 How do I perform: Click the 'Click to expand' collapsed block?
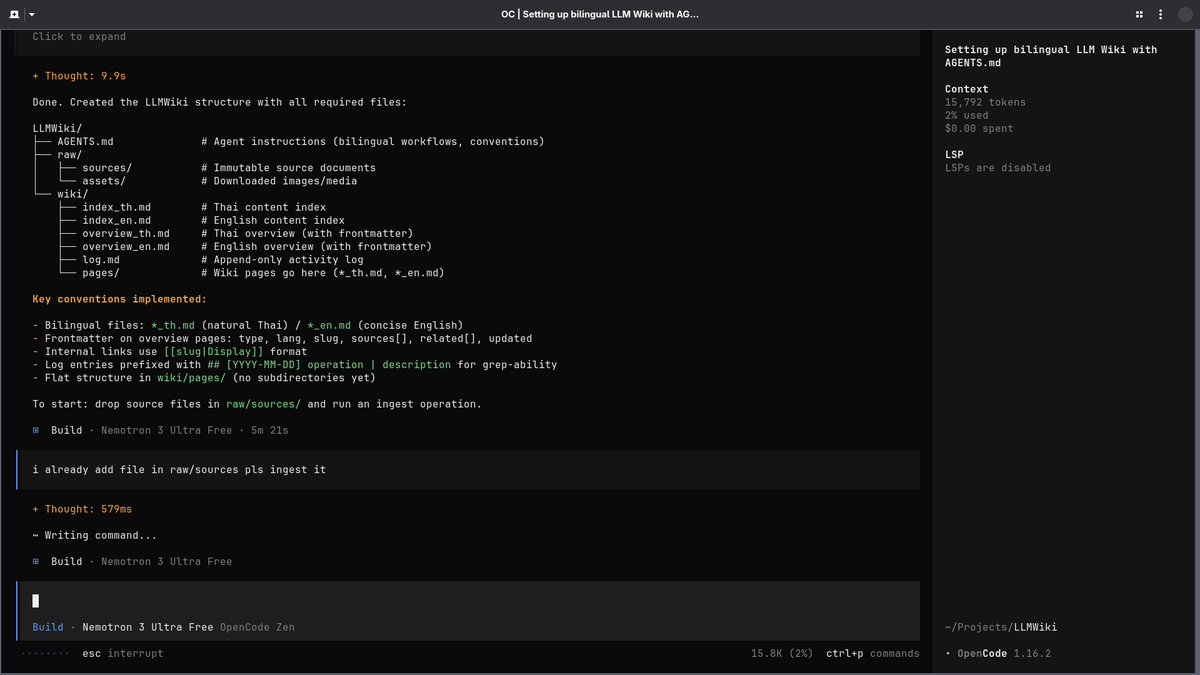tap(79, 37)
